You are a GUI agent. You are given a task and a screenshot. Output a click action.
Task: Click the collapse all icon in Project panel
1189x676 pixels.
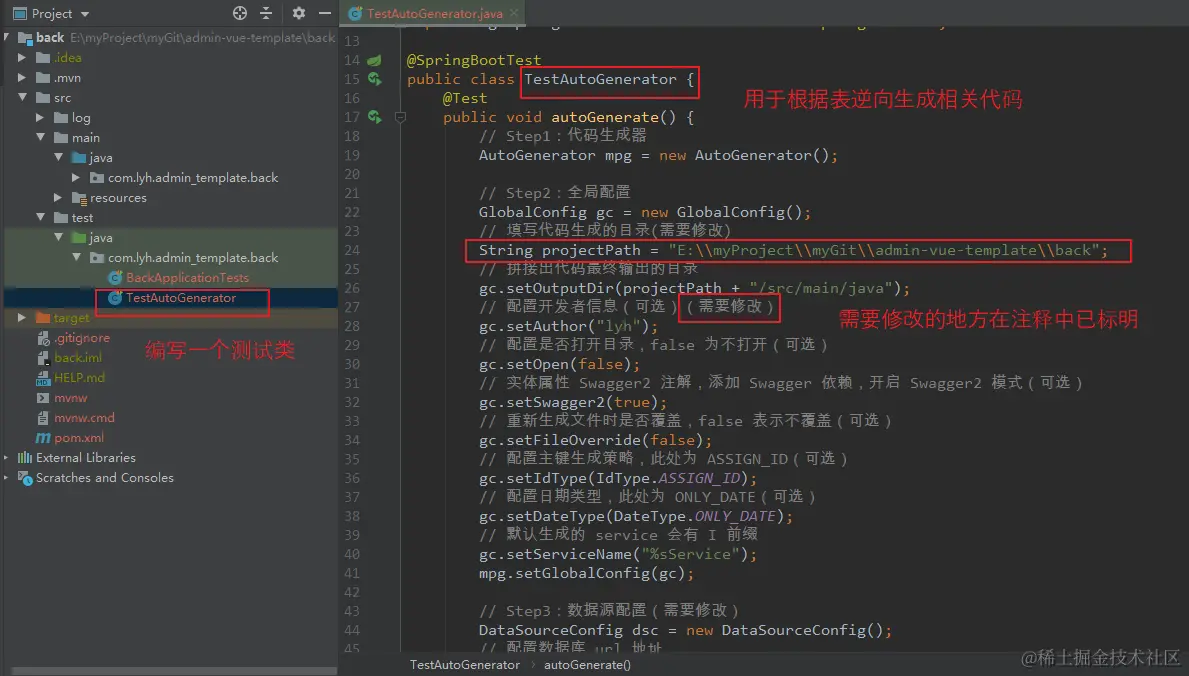click(x=266, y=13)
